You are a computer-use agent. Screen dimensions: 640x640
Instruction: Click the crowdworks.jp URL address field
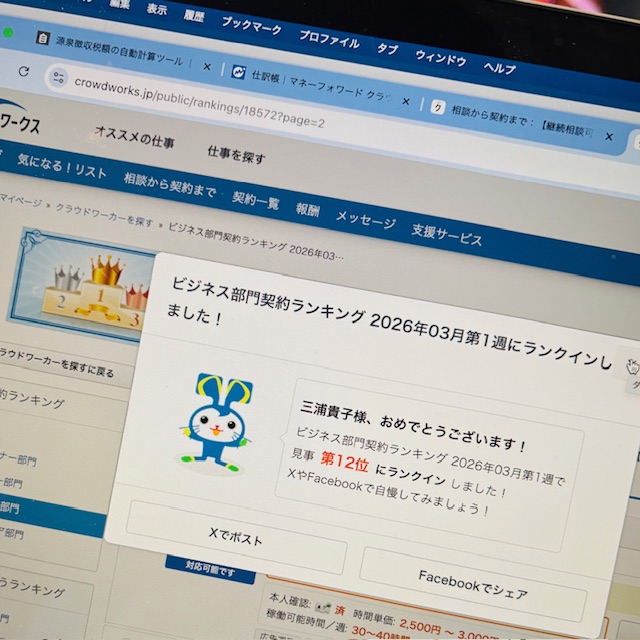point(199,102)
